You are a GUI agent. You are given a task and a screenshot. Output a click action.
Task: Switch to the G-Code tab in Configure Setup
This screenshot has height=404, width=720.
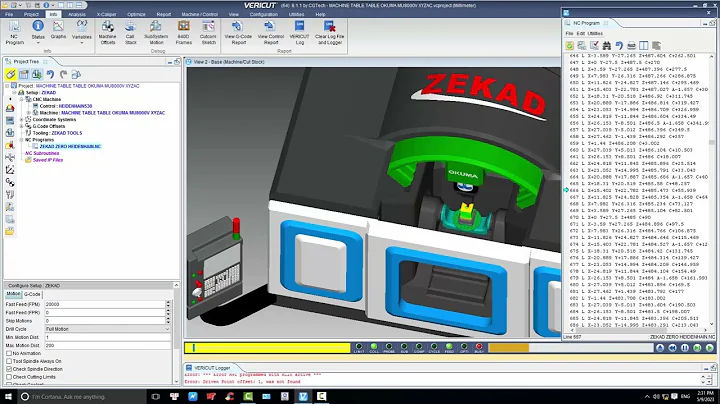[x=32, y=294]
